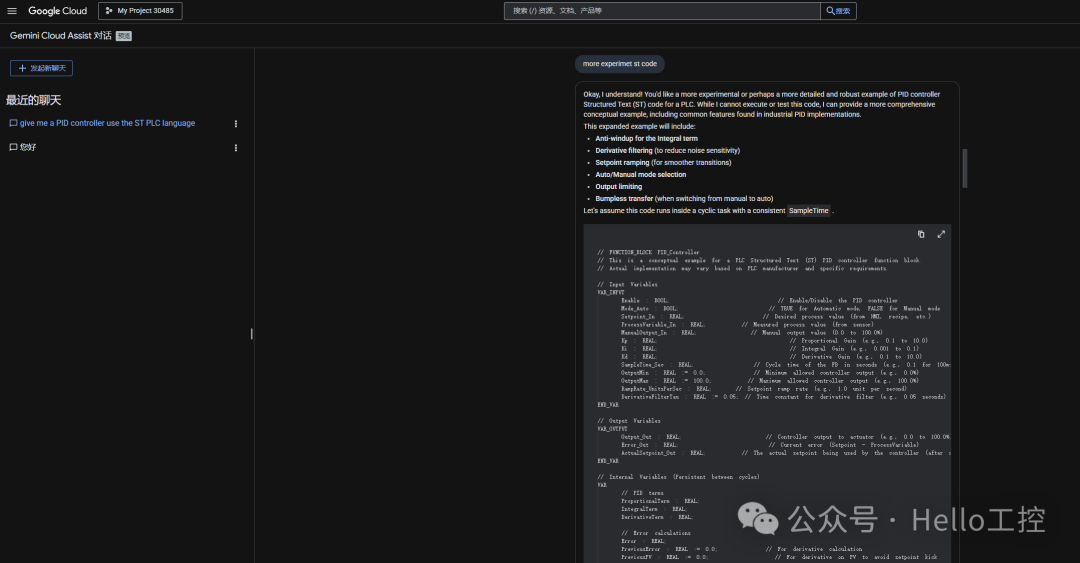Click the 'Output limiting' bullet text
Viewport: 1080px width, 563px height.
pos(619,187)
